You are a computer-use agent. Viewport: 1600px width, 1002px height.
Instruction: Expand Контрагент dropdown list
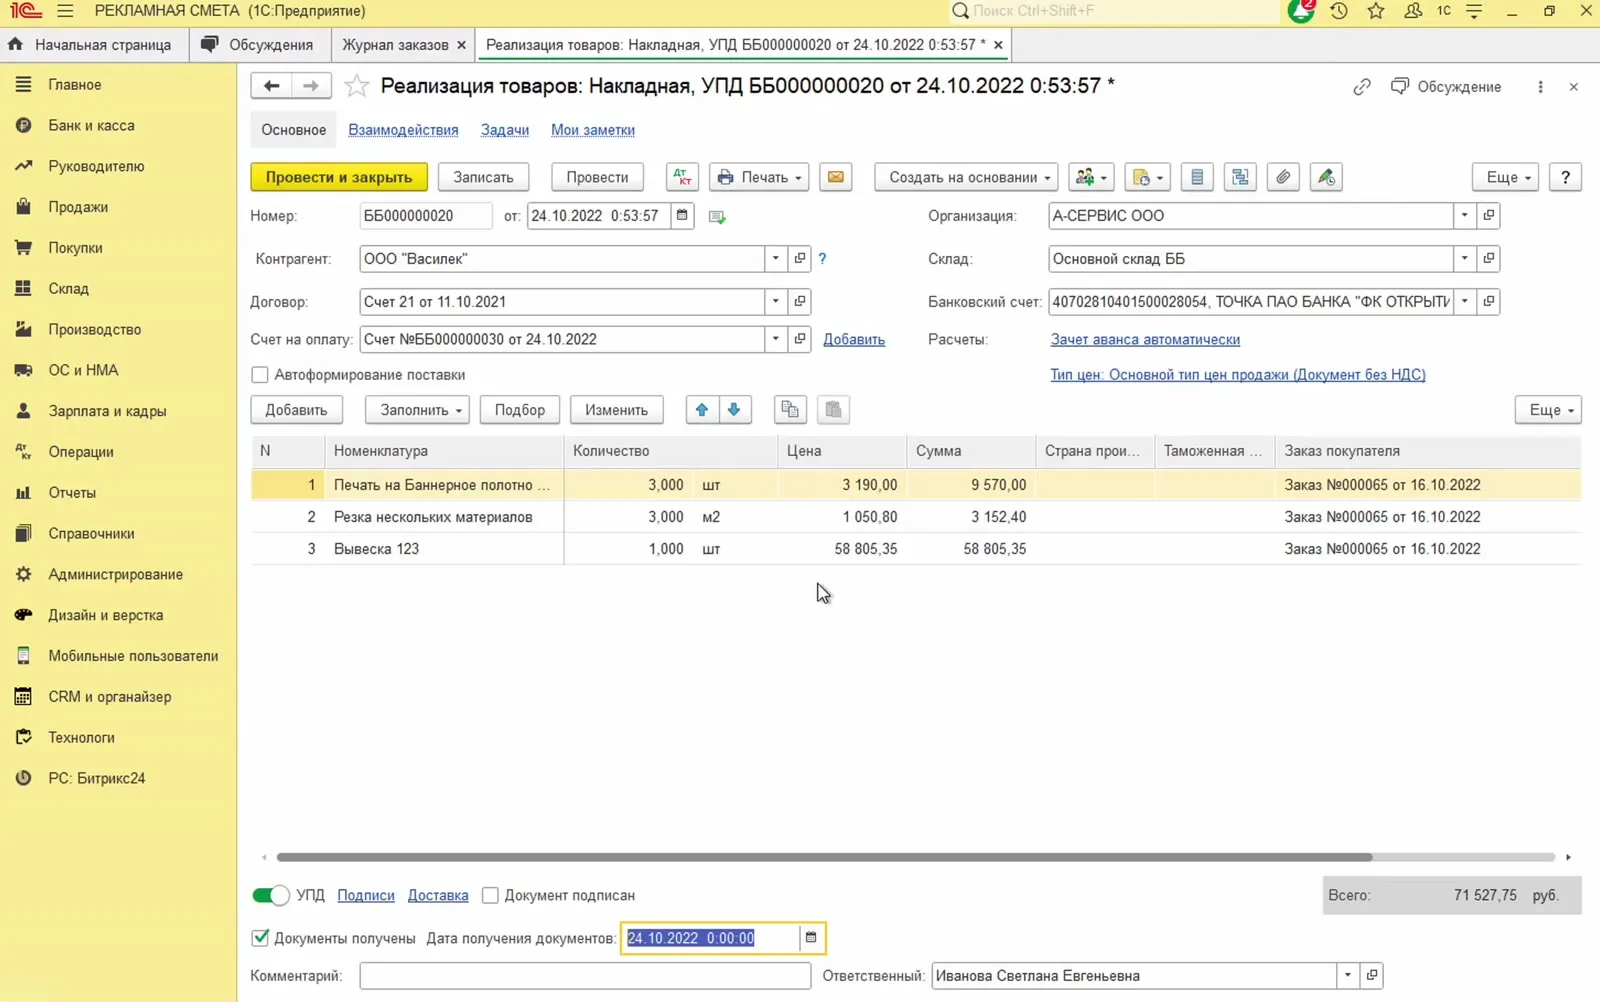776,259
